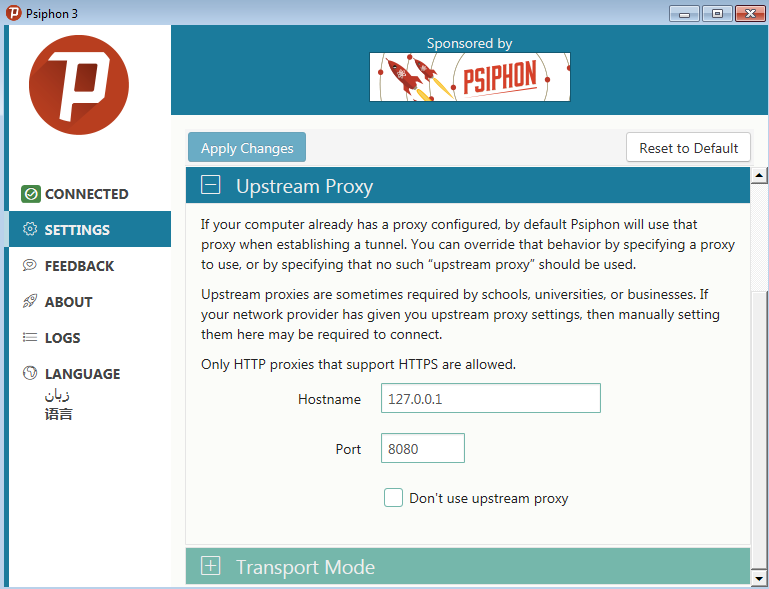The image size is (769, 589).
Task: Click the Feedback speech bubble icon
Action: [30, 265]
